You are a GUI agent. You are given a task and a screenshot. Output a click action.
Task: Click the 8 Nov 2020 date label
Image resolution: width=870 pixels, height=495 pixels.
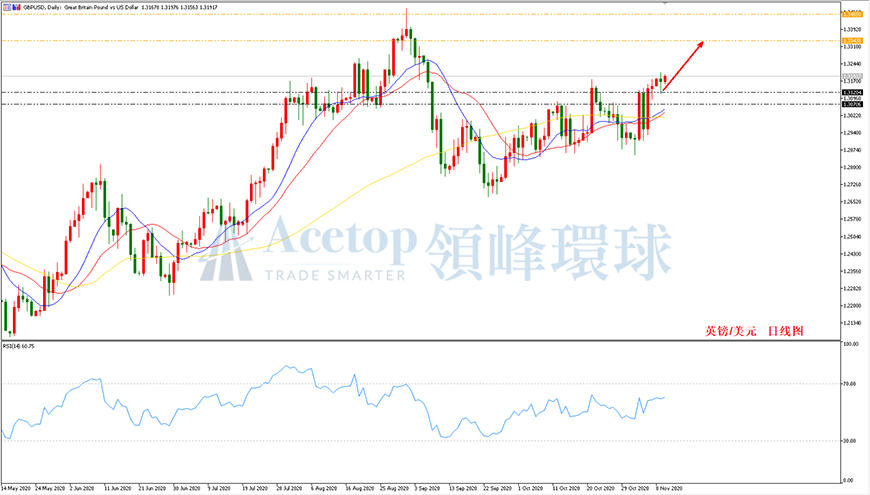[x=669, y=488]
